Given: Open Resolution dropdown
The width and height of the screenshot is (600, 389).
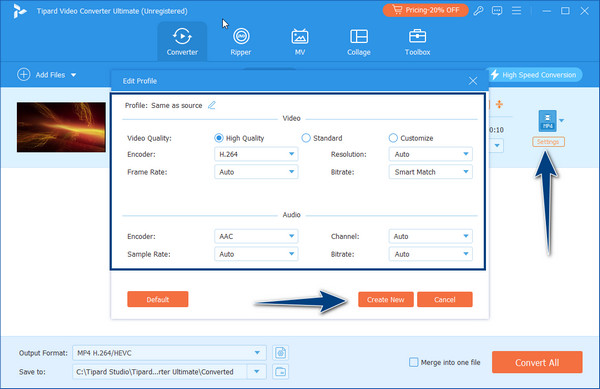Looking at the screenshot, I should pyautogui.click(x=430, y=154).
